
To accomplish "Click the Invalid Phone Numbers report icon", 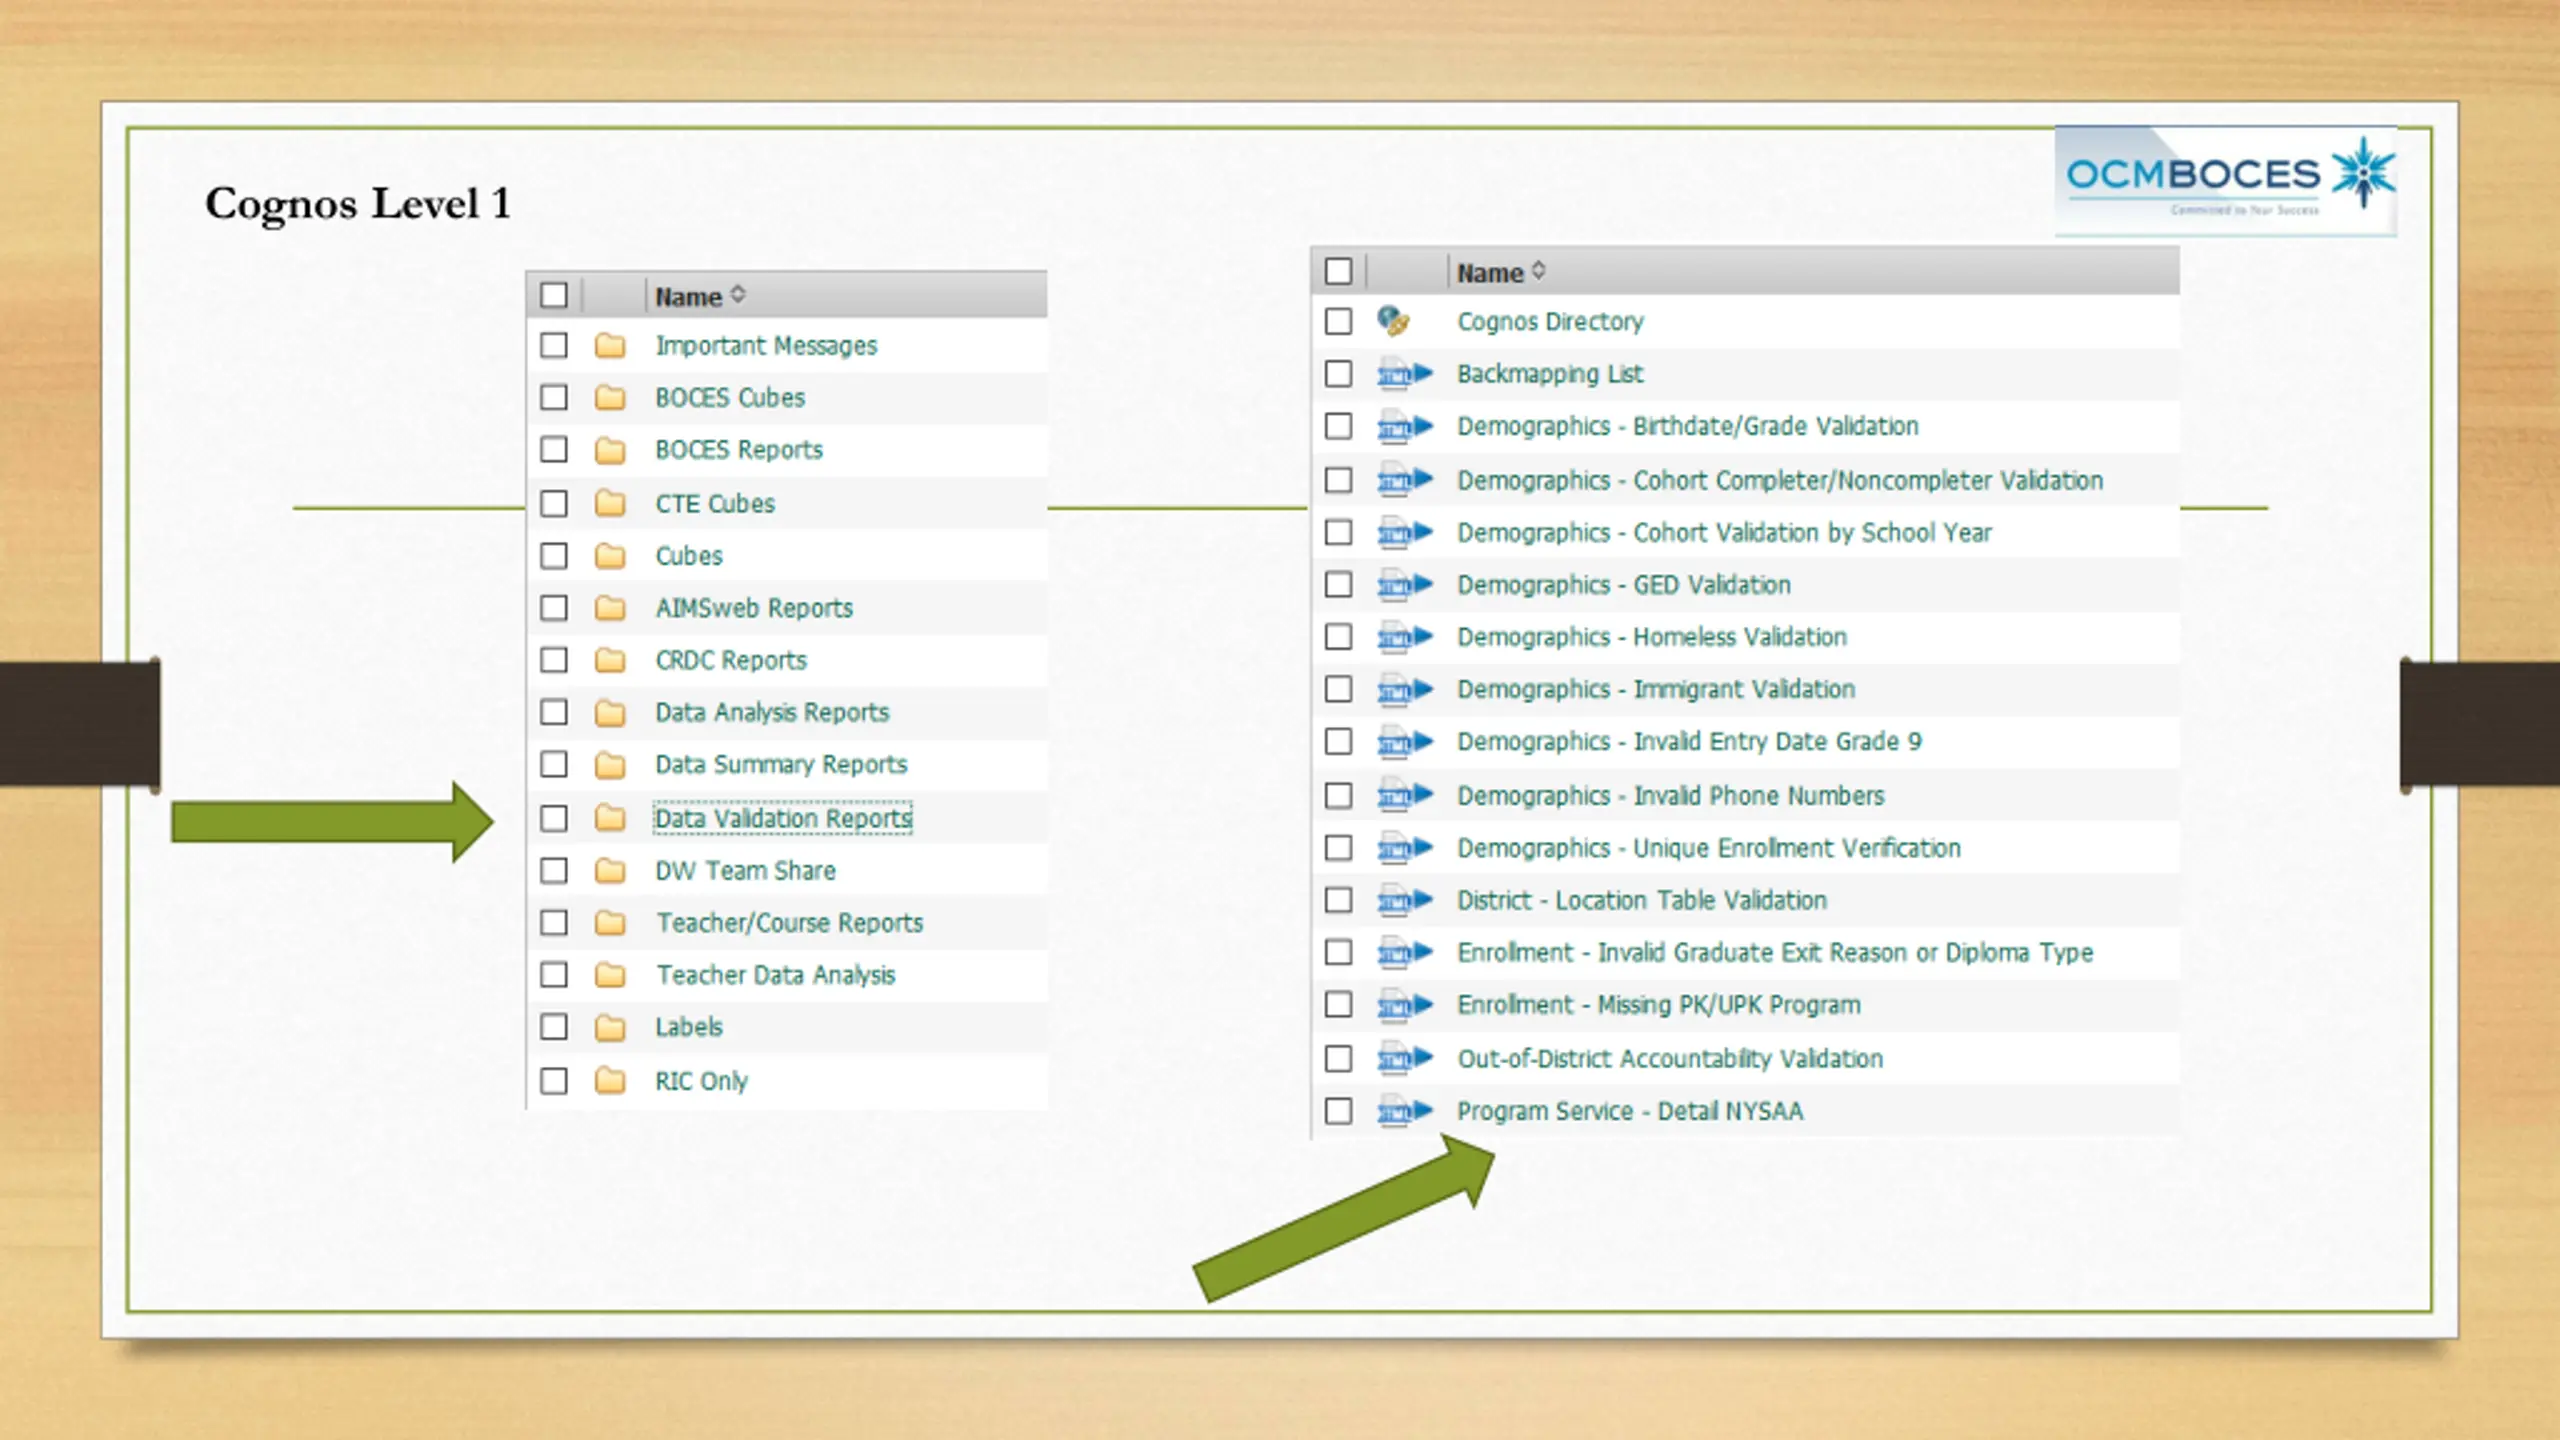I will (1404, 796).
